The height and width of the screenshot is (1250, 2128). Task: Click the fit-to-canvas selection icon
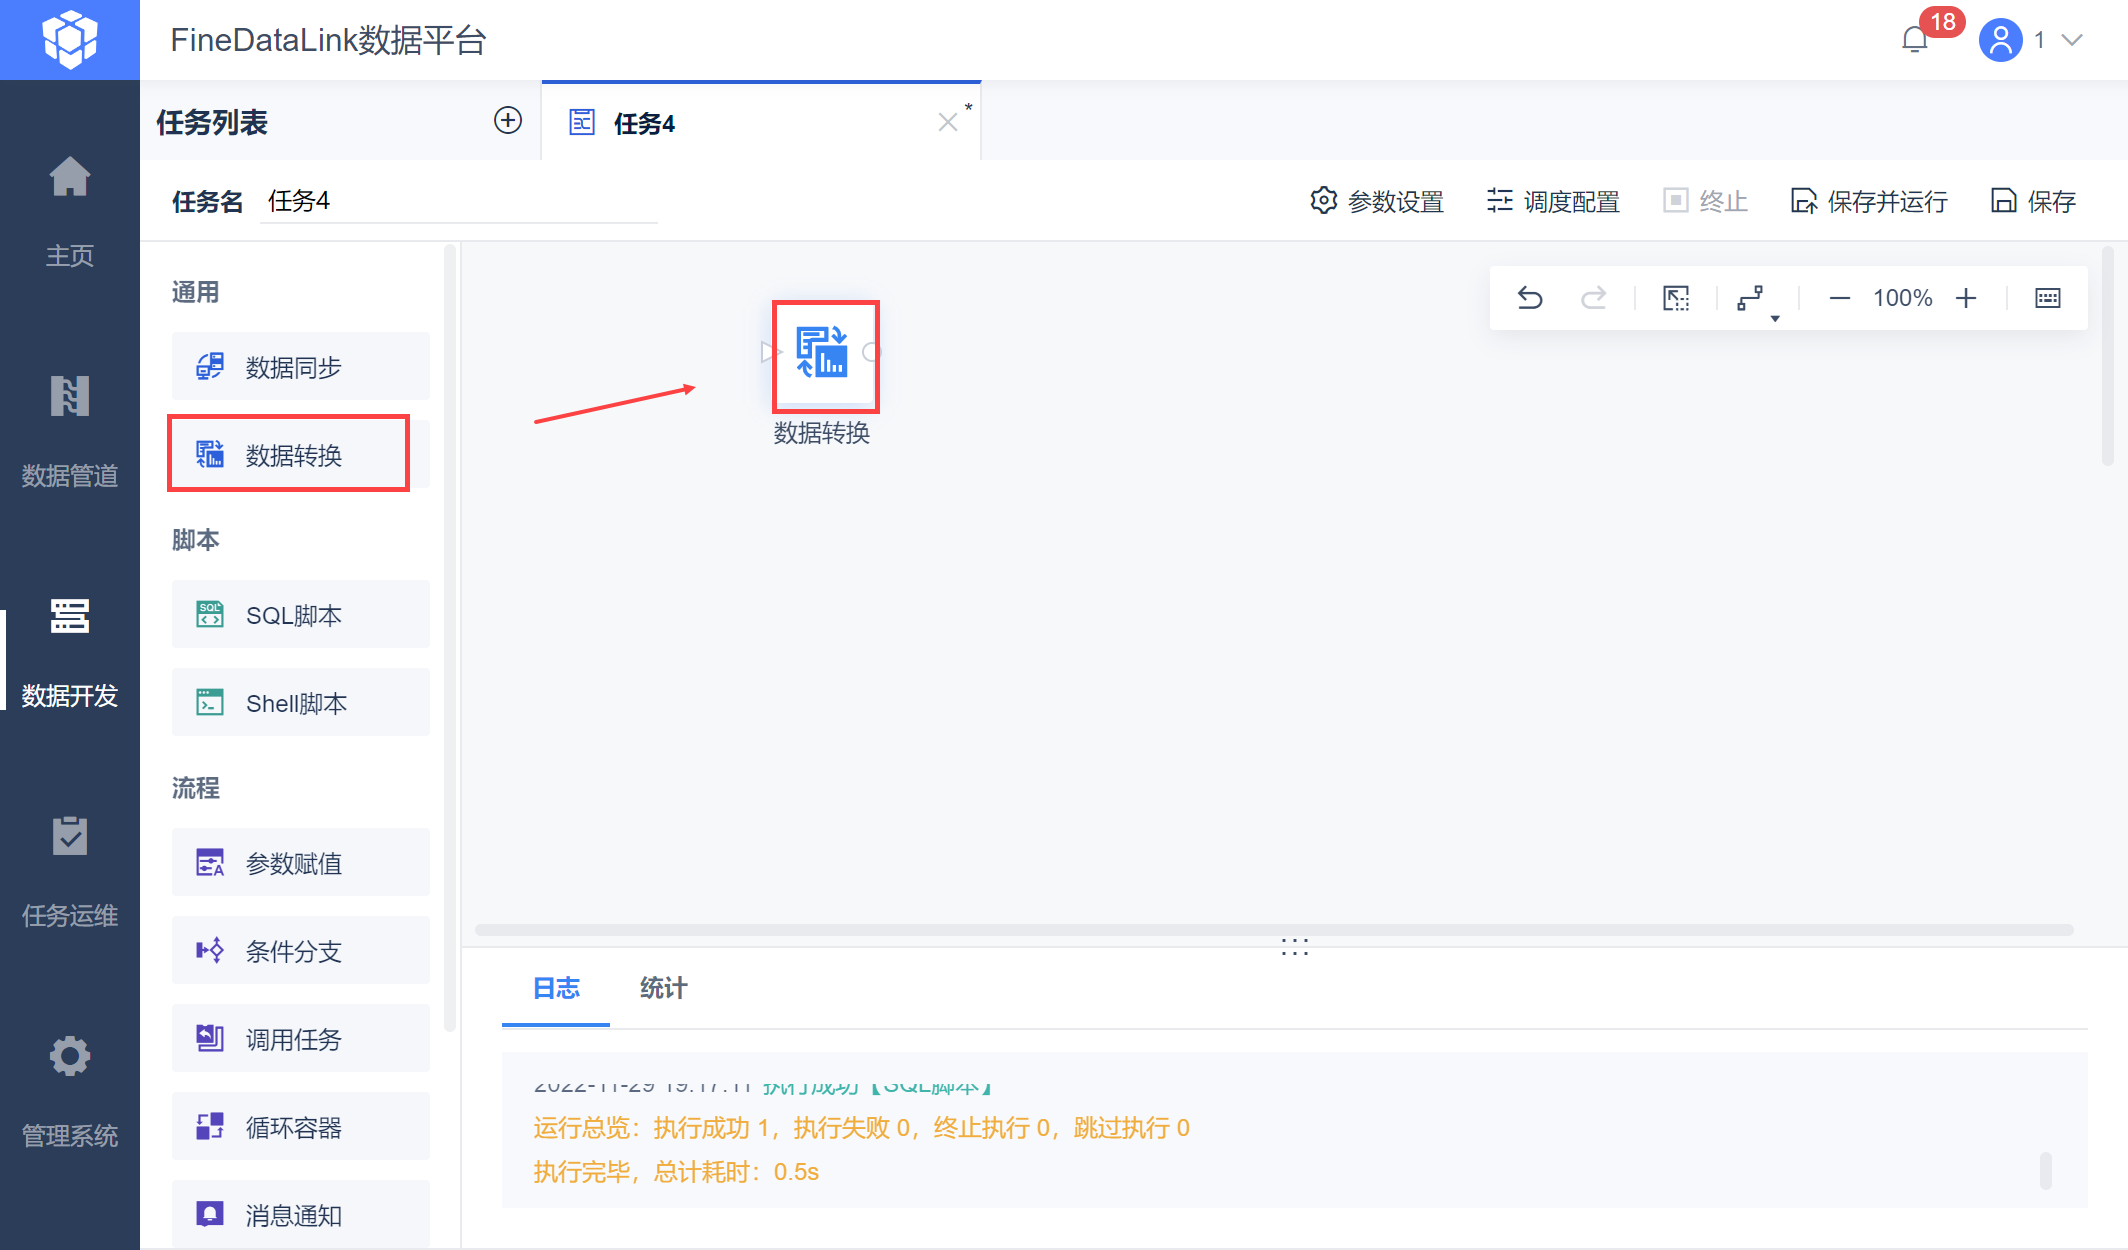(x=1676, y=298)
